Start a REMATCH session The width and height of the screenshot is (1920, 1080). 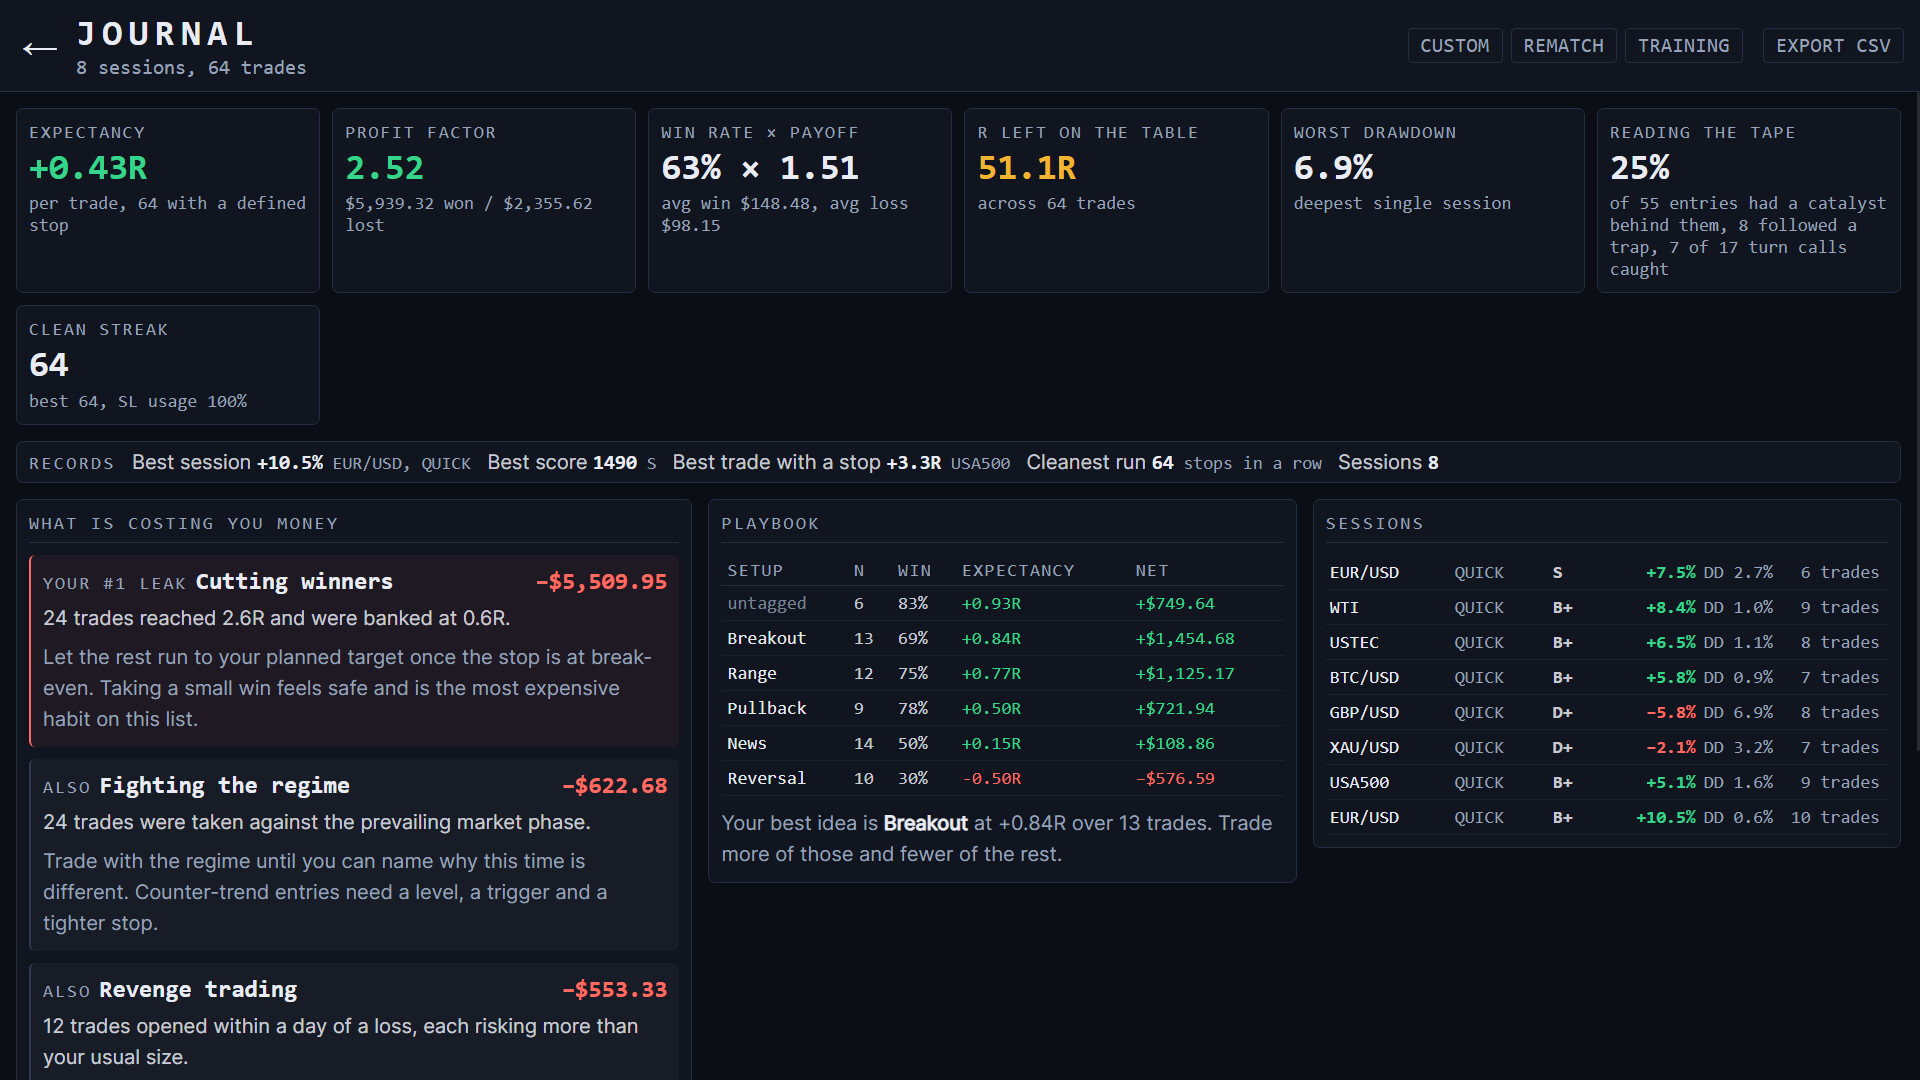coord(1563,46)
